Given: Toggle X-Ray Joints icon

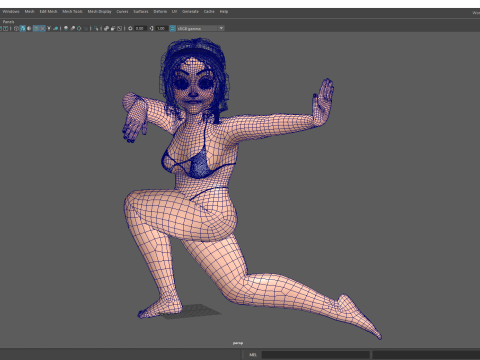Looking at the screenshot, I should 119,29.
